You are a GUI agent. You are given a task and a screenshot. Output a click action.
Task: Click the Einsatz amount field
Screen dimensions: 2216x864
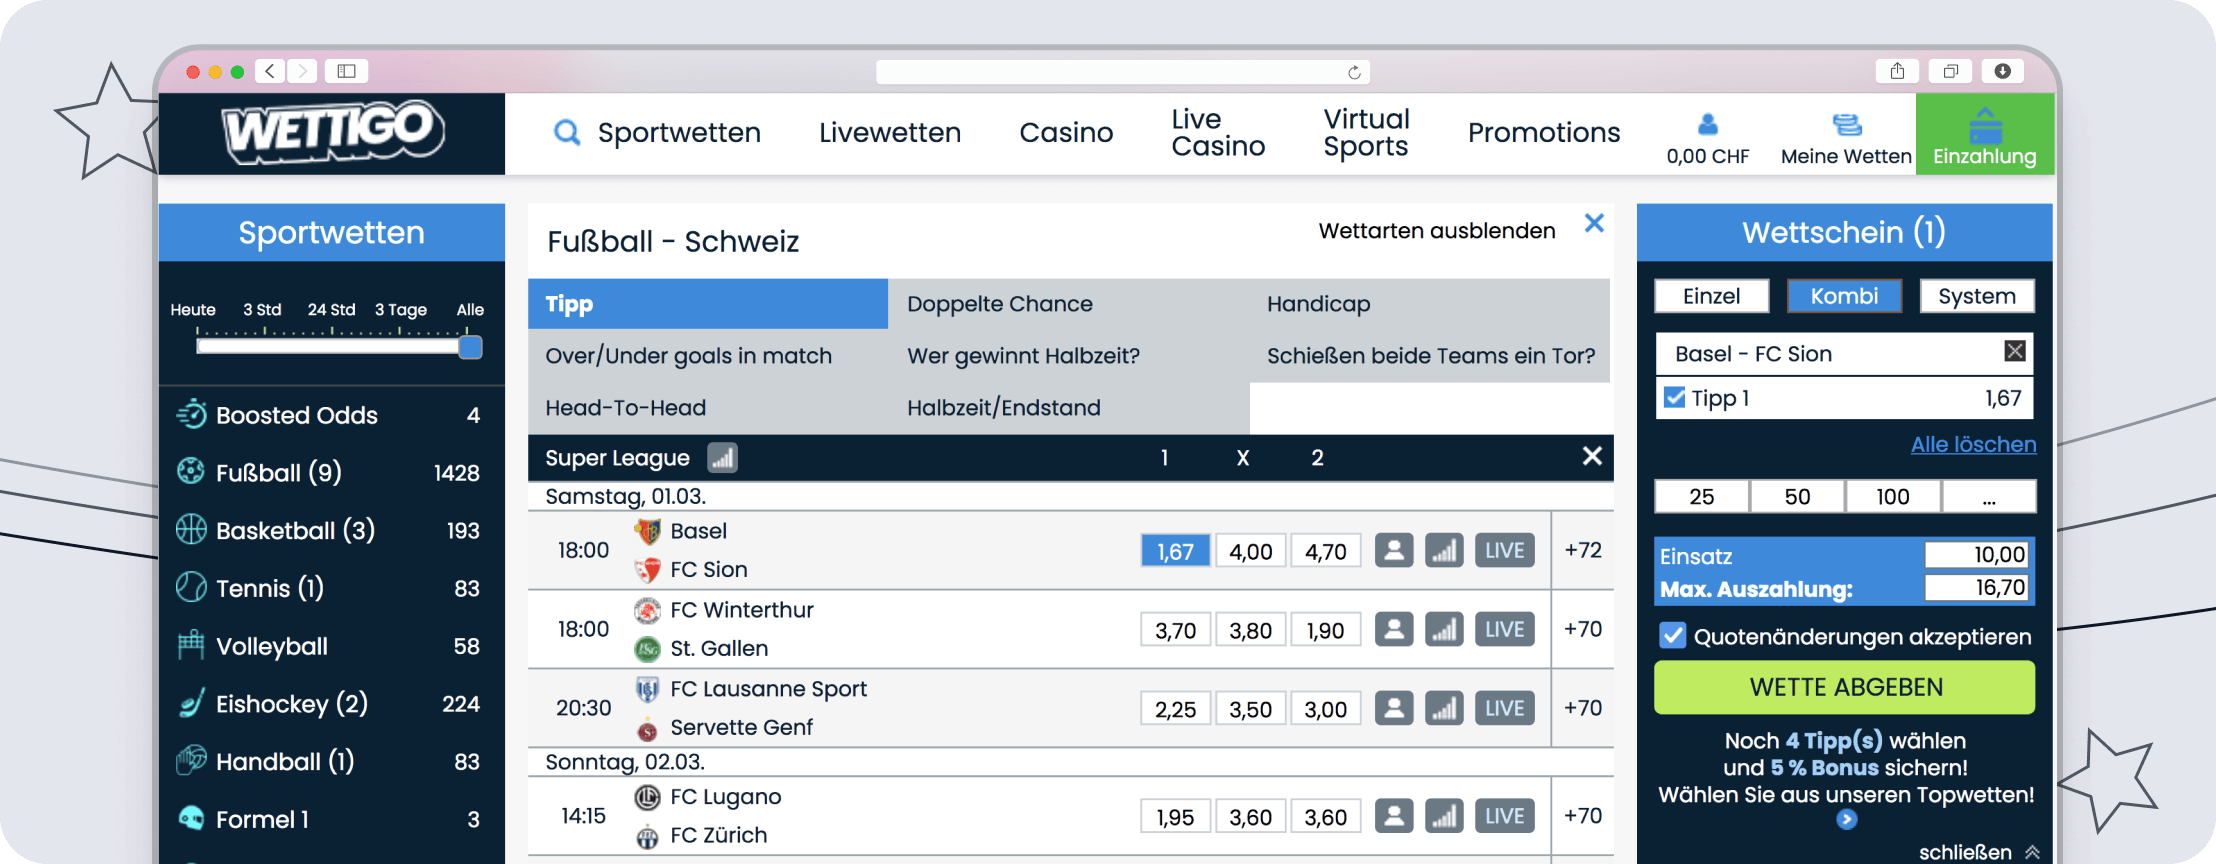1977,555
